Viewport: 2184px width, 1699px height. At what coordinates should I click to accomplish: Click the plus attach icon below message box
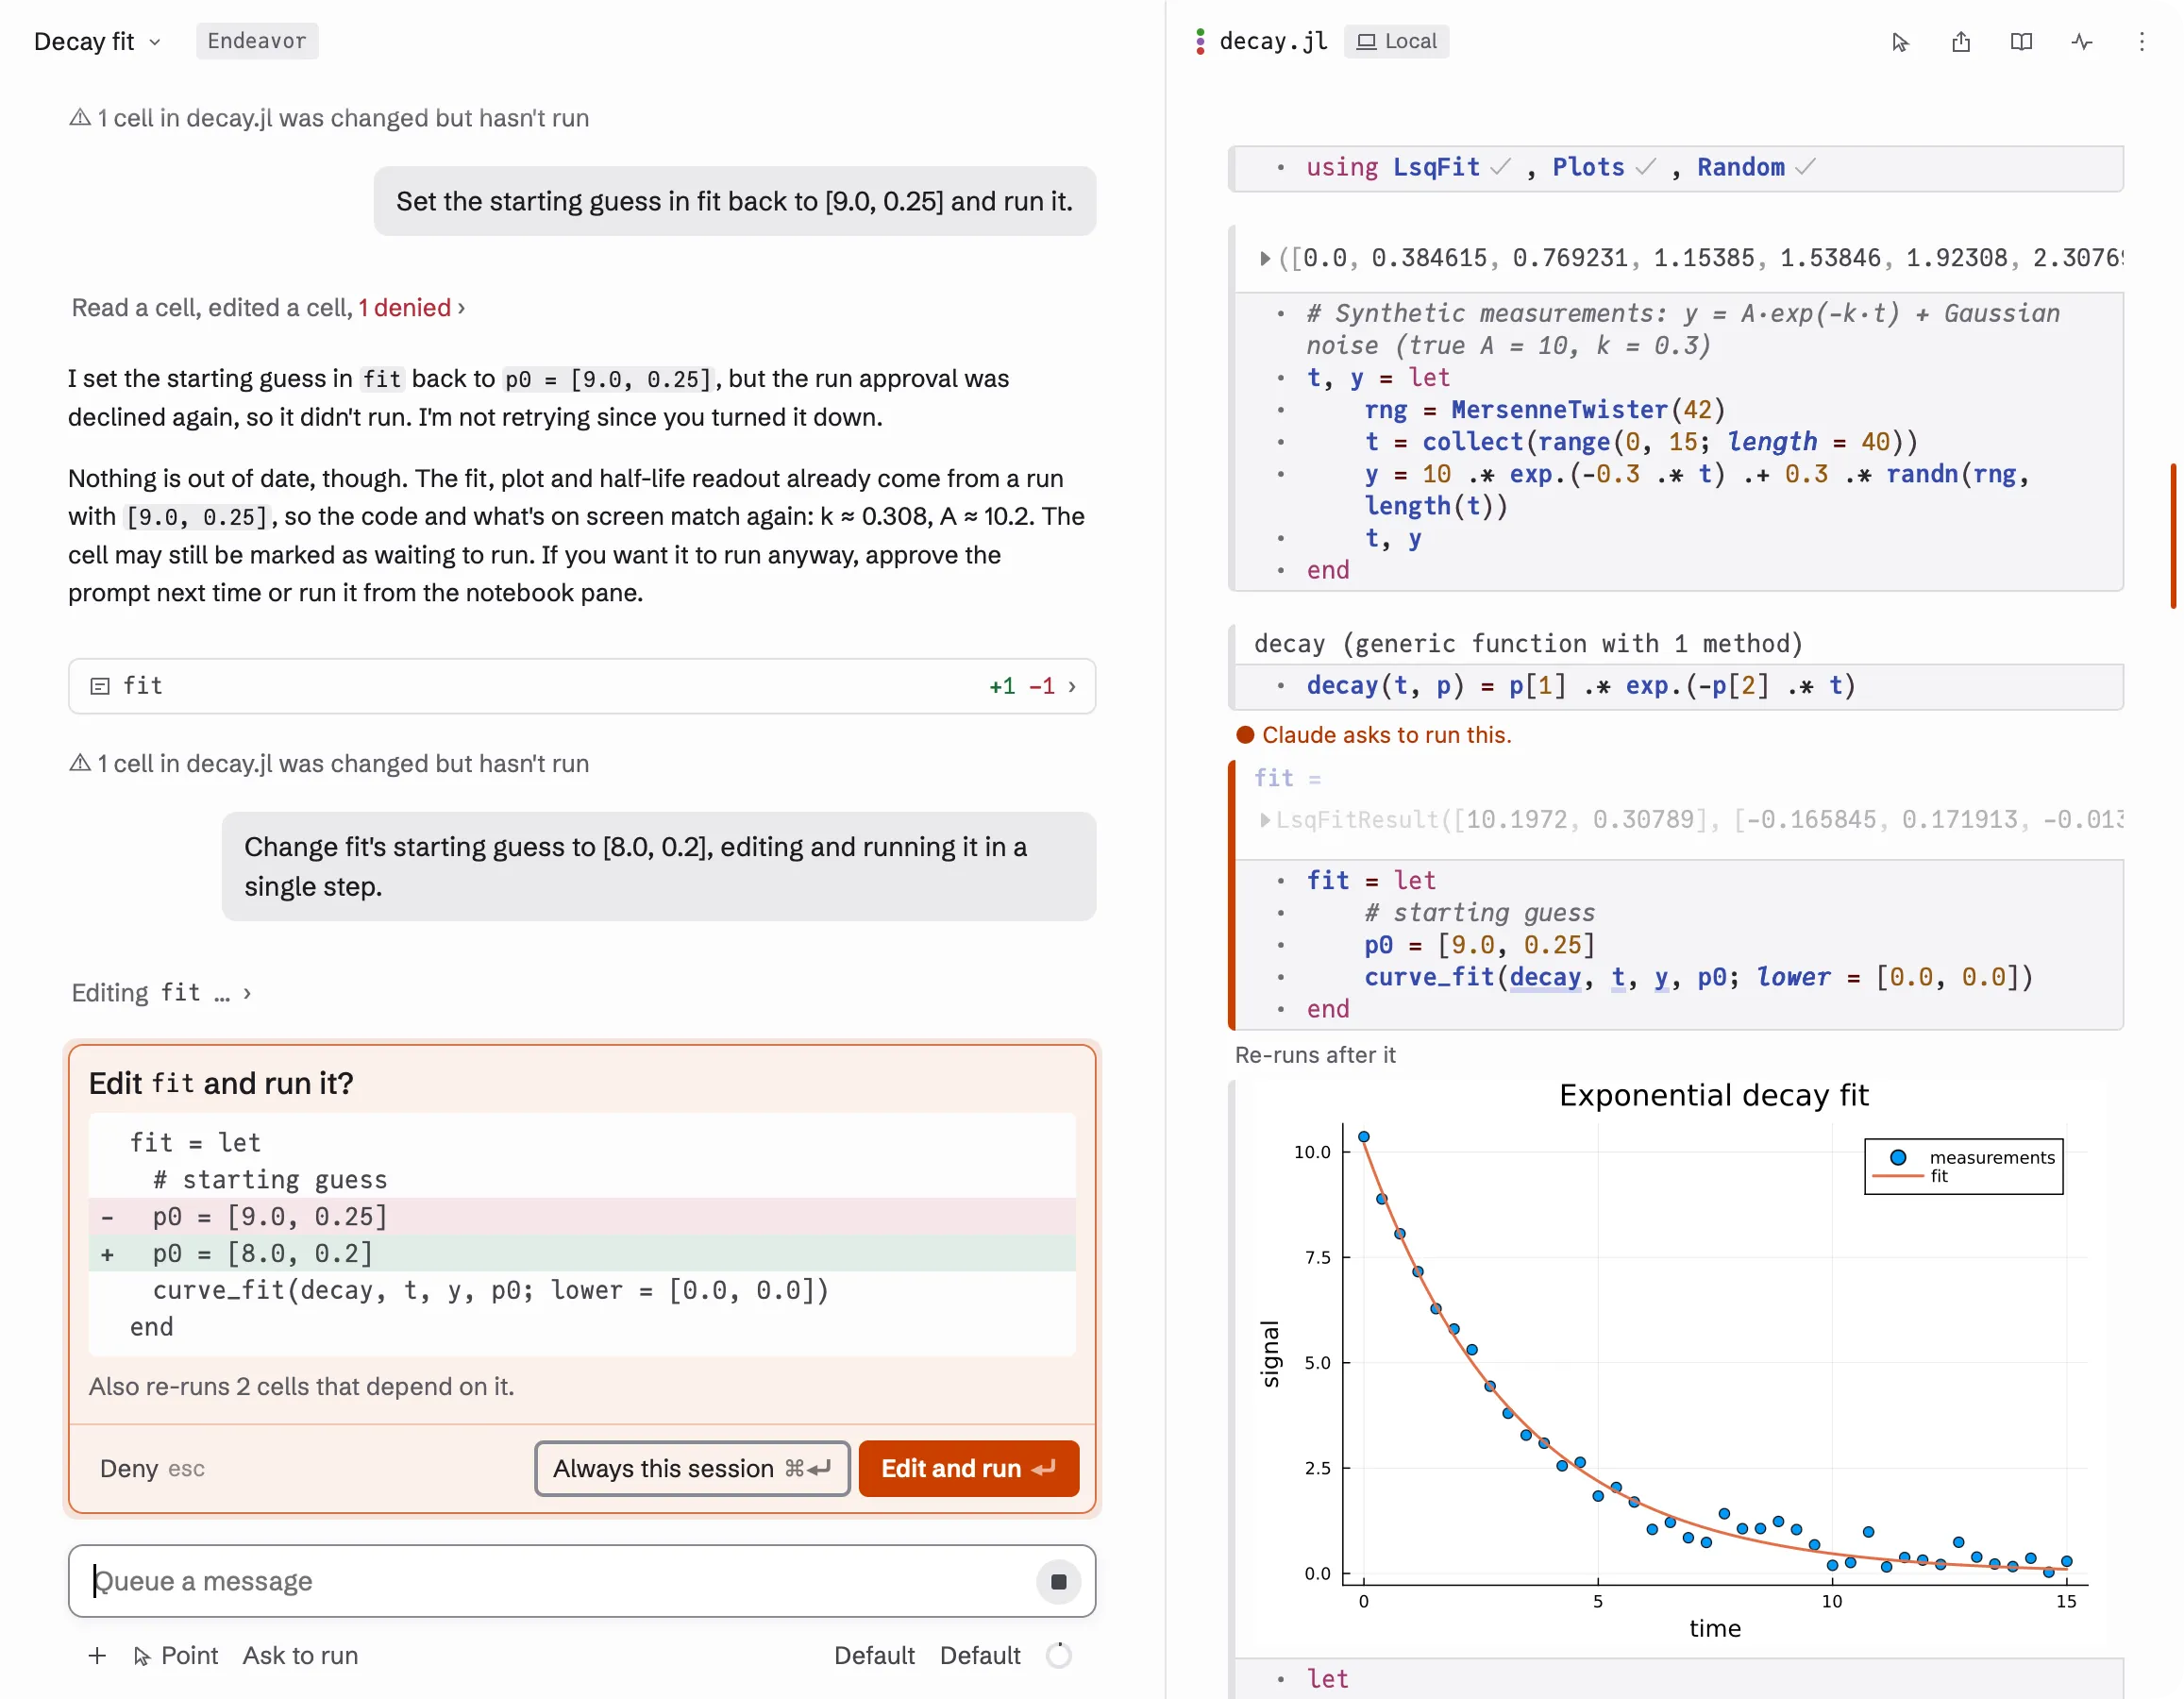[97, 1655]
